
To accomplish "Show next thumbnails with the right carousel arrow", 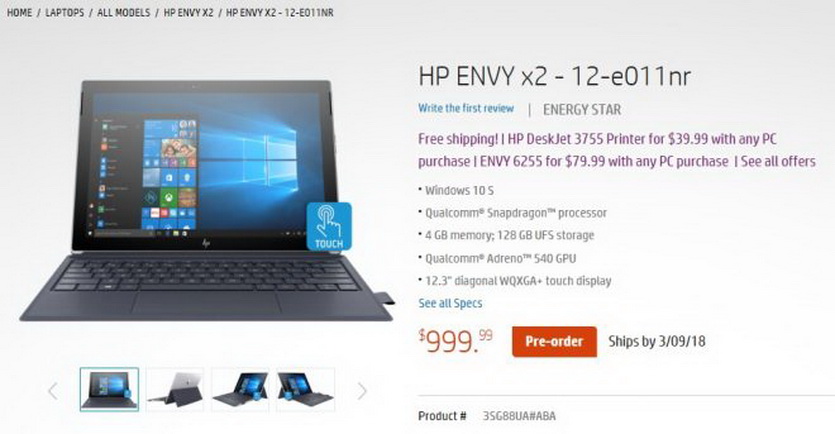I will click(x=362, y=391).
